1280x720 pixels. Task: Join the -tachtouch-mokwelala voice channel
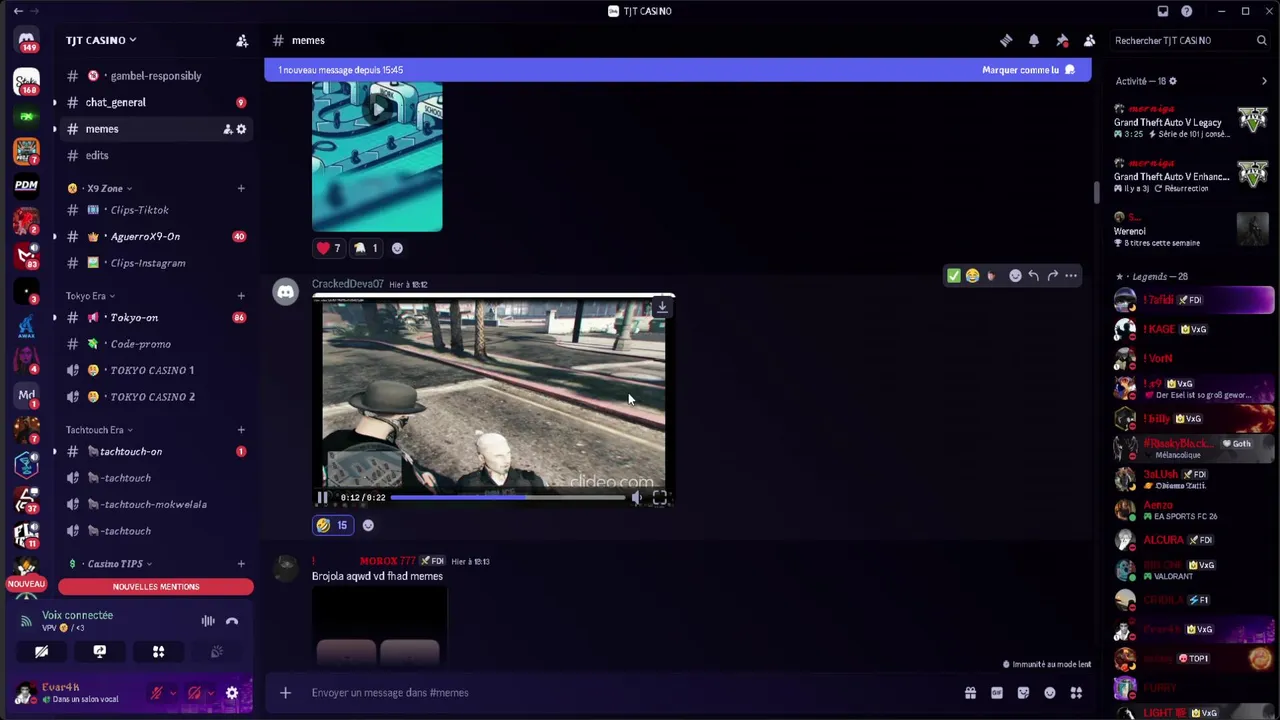point(155,504)
